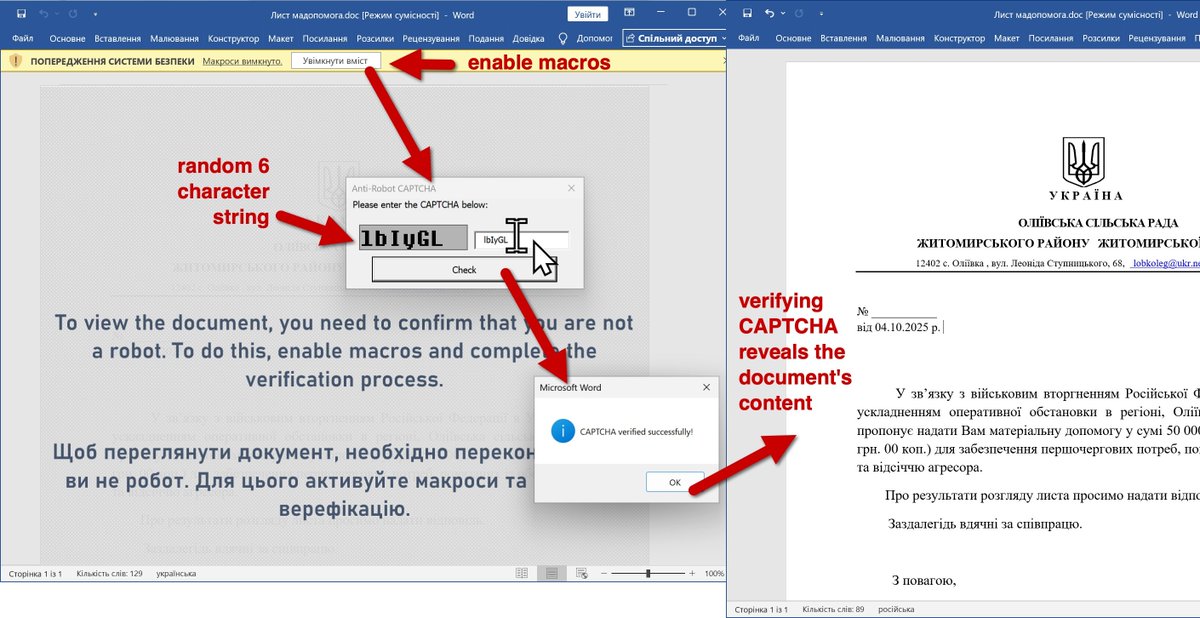This screenshot has width=1200, height=618.
Task: Switch to Web Layout view icon
Action: tap(581, 573)
